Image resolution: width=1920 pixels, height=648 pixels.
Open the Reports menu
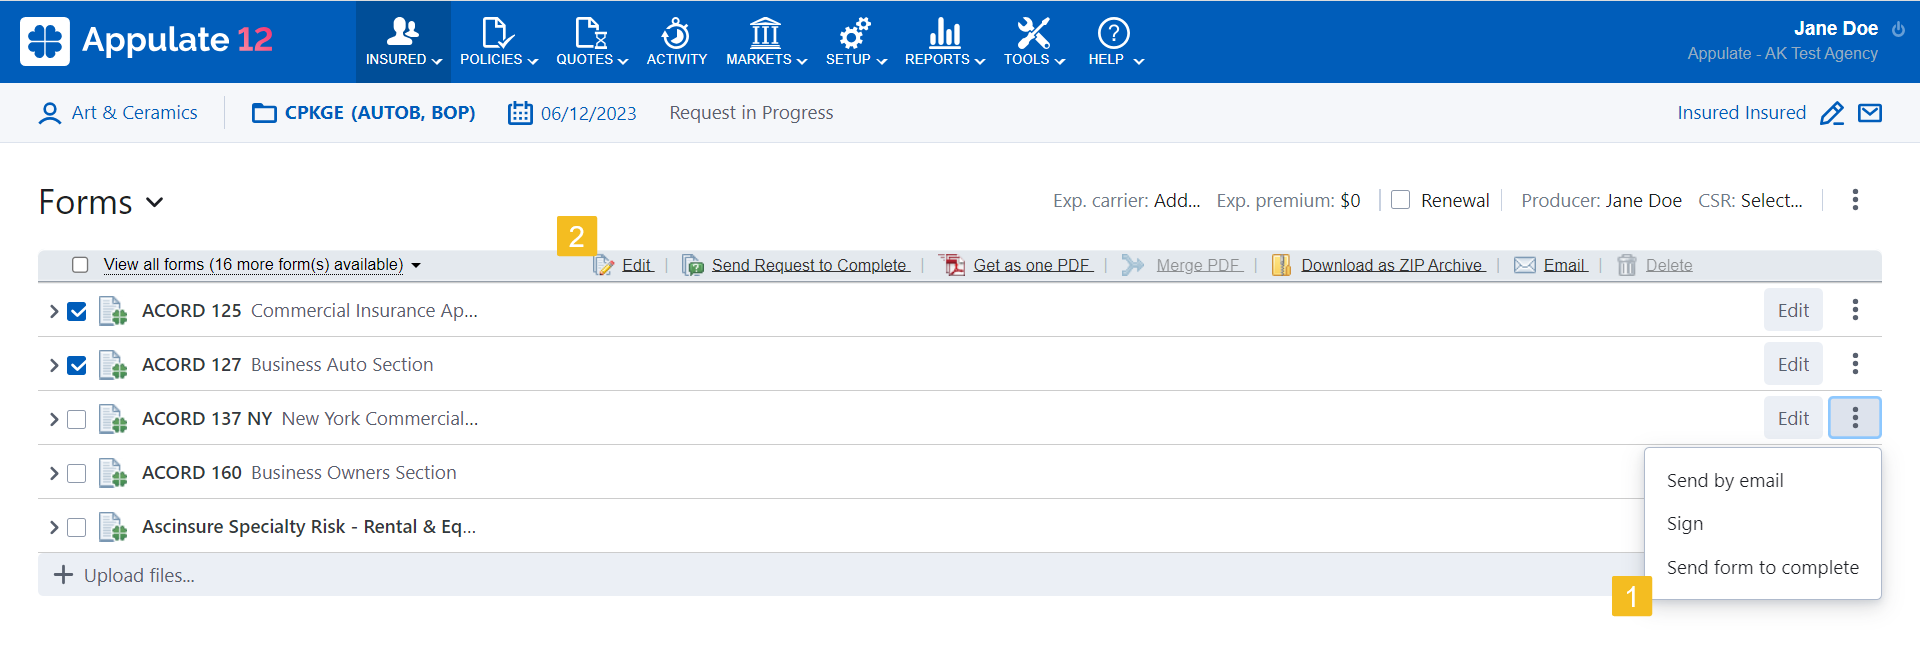[945, 42]
